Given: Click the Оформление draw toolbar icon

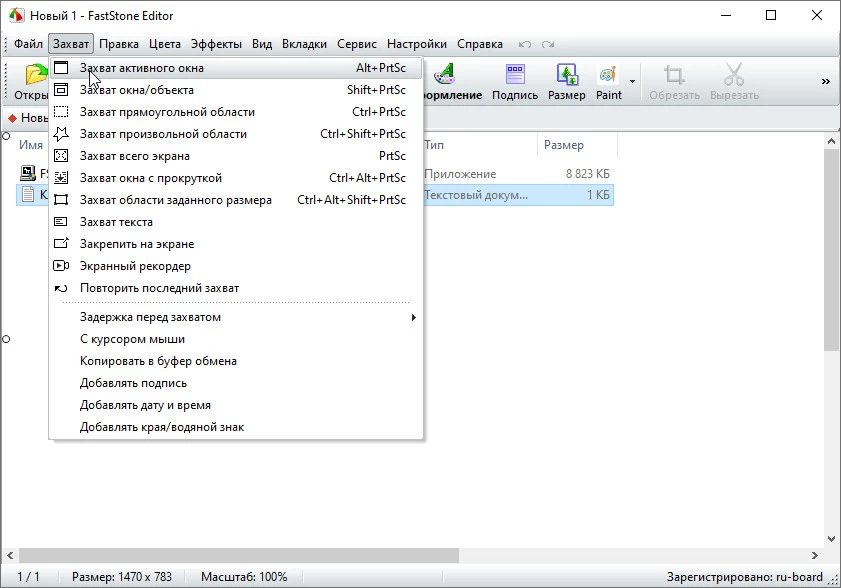Looking at the screenshot, I should coord(445,74).
